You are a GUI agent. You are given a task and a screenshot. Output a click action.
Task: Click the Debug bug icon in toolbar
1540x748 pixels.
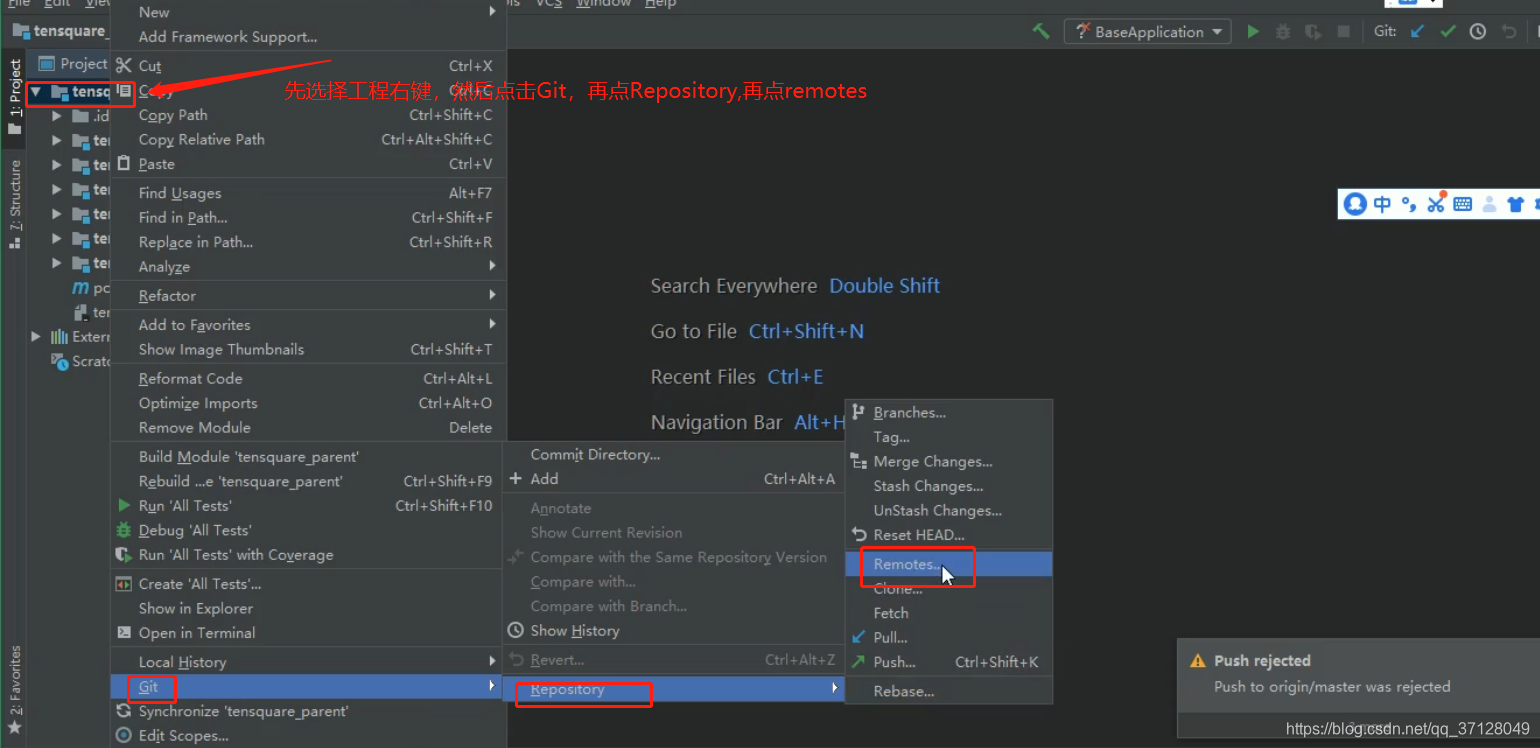click(x=1283, y=32)
